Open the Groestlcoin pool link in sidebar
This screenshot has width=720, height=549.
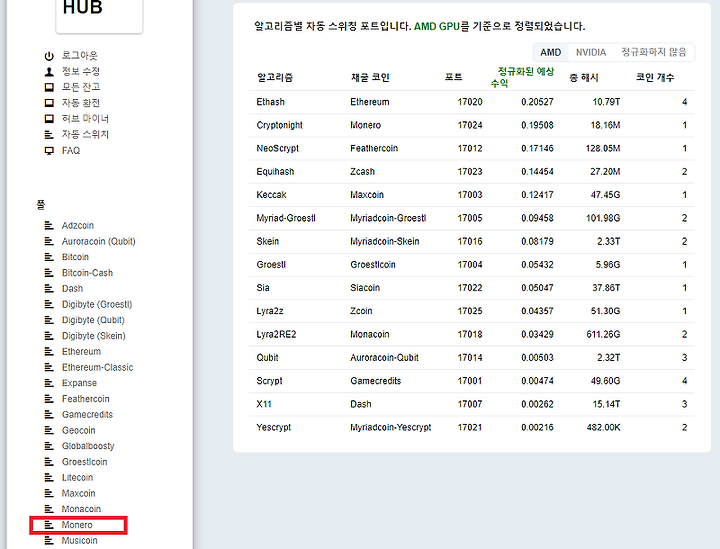(x=84, y=462)
